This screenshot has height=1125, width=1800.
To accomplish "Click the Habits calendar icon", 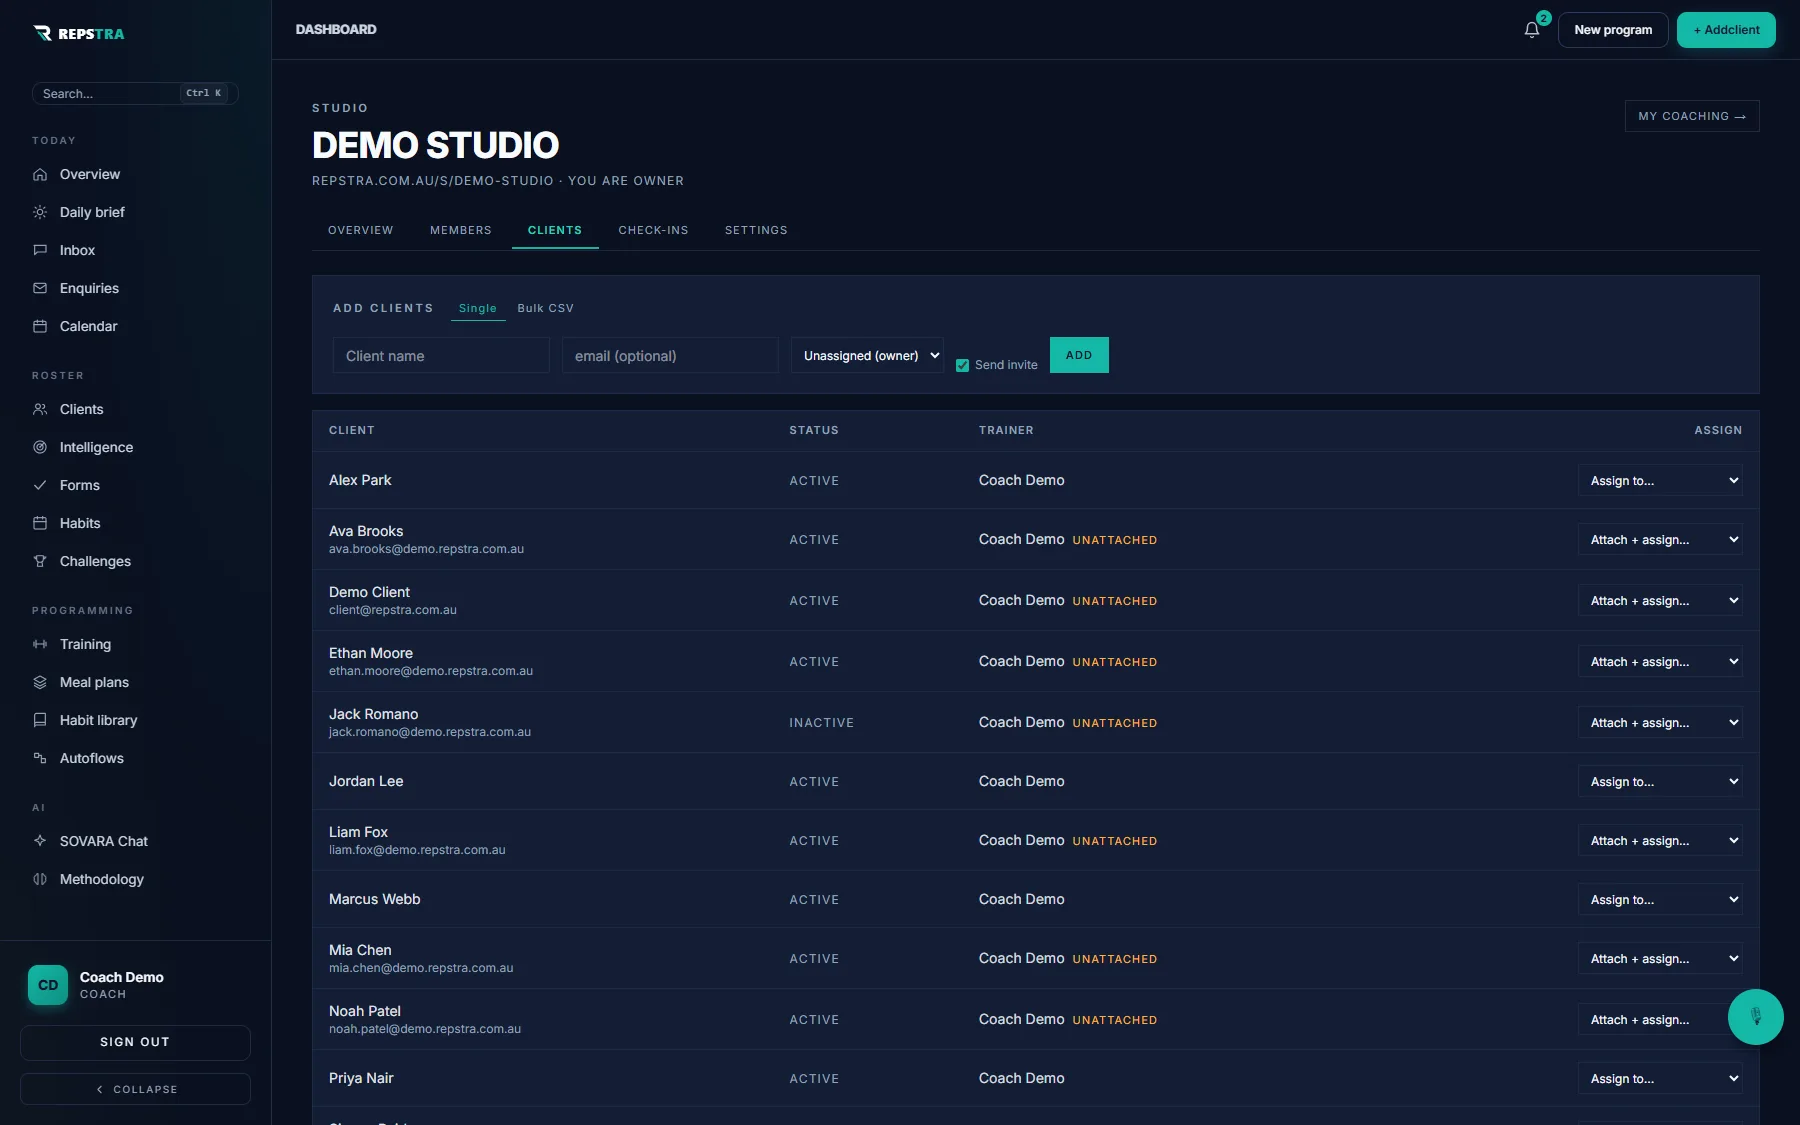I will pyautogui.click(x=40, y=523).
